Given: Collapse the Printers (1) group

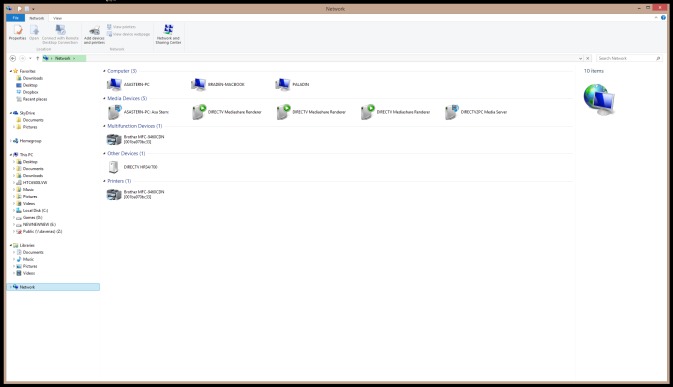Looking at the screenshot, I should coord(104,181).
